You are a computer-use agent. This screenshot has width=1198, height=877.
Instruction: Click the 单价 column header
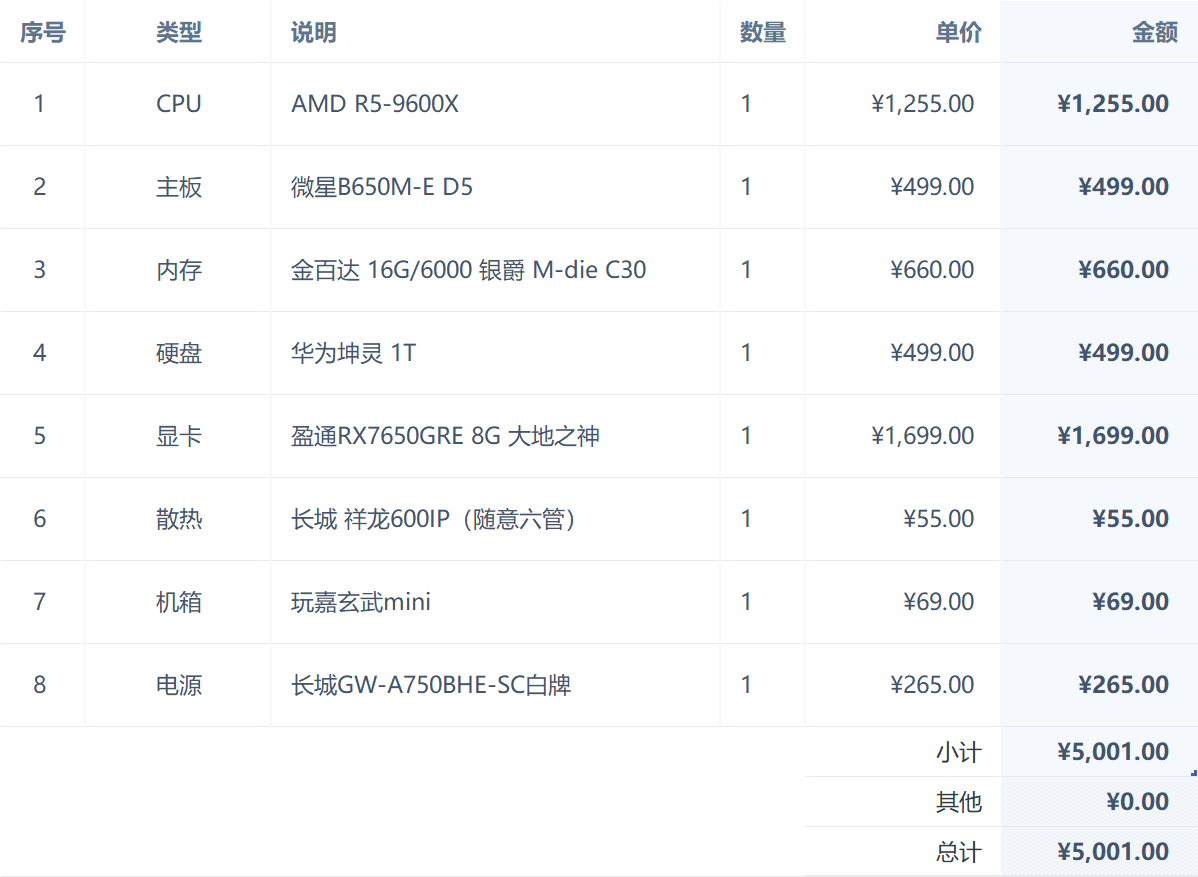click(x=958, y=33)
